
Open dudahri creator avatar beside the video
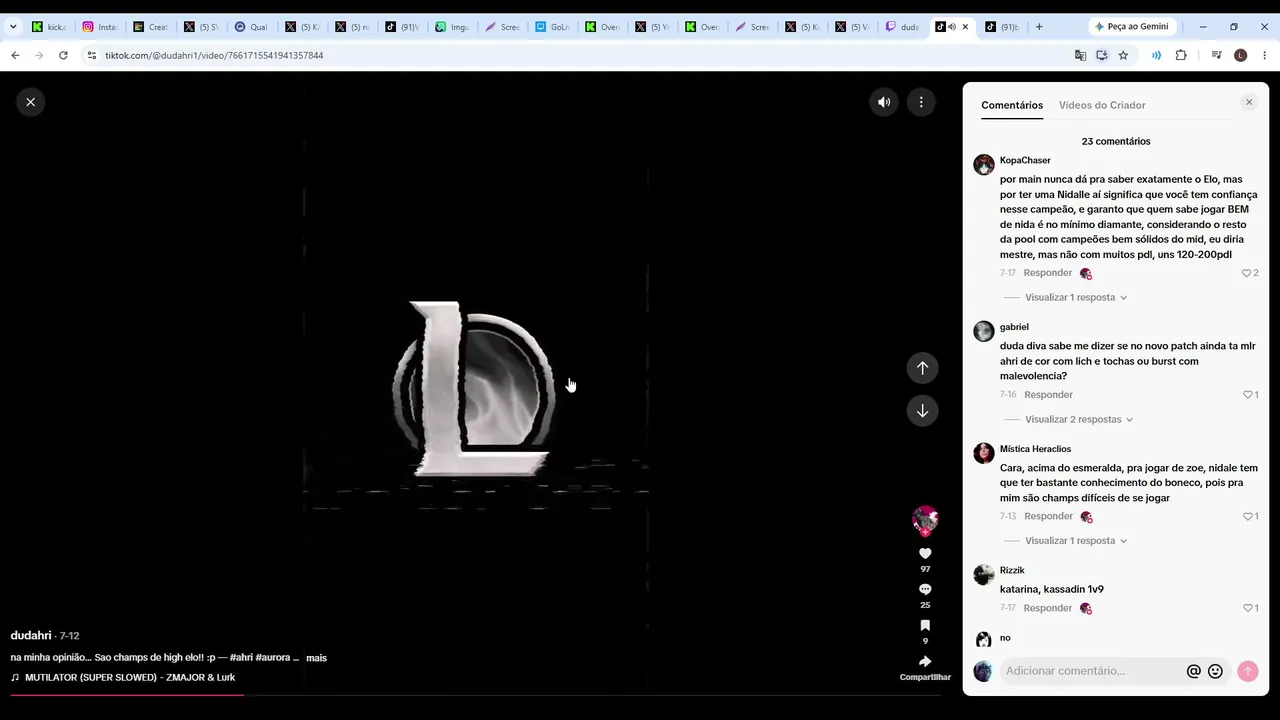click(x=925, y=519)
